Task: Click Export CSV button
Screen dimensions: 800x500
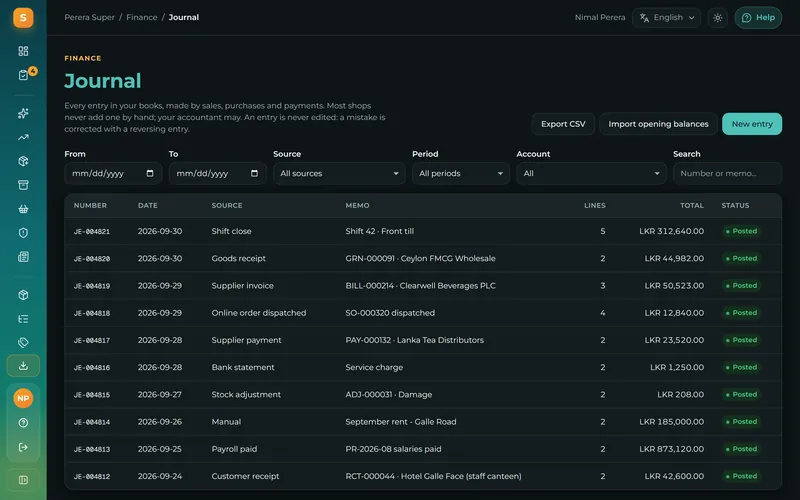Action: [x=563, y=124]
